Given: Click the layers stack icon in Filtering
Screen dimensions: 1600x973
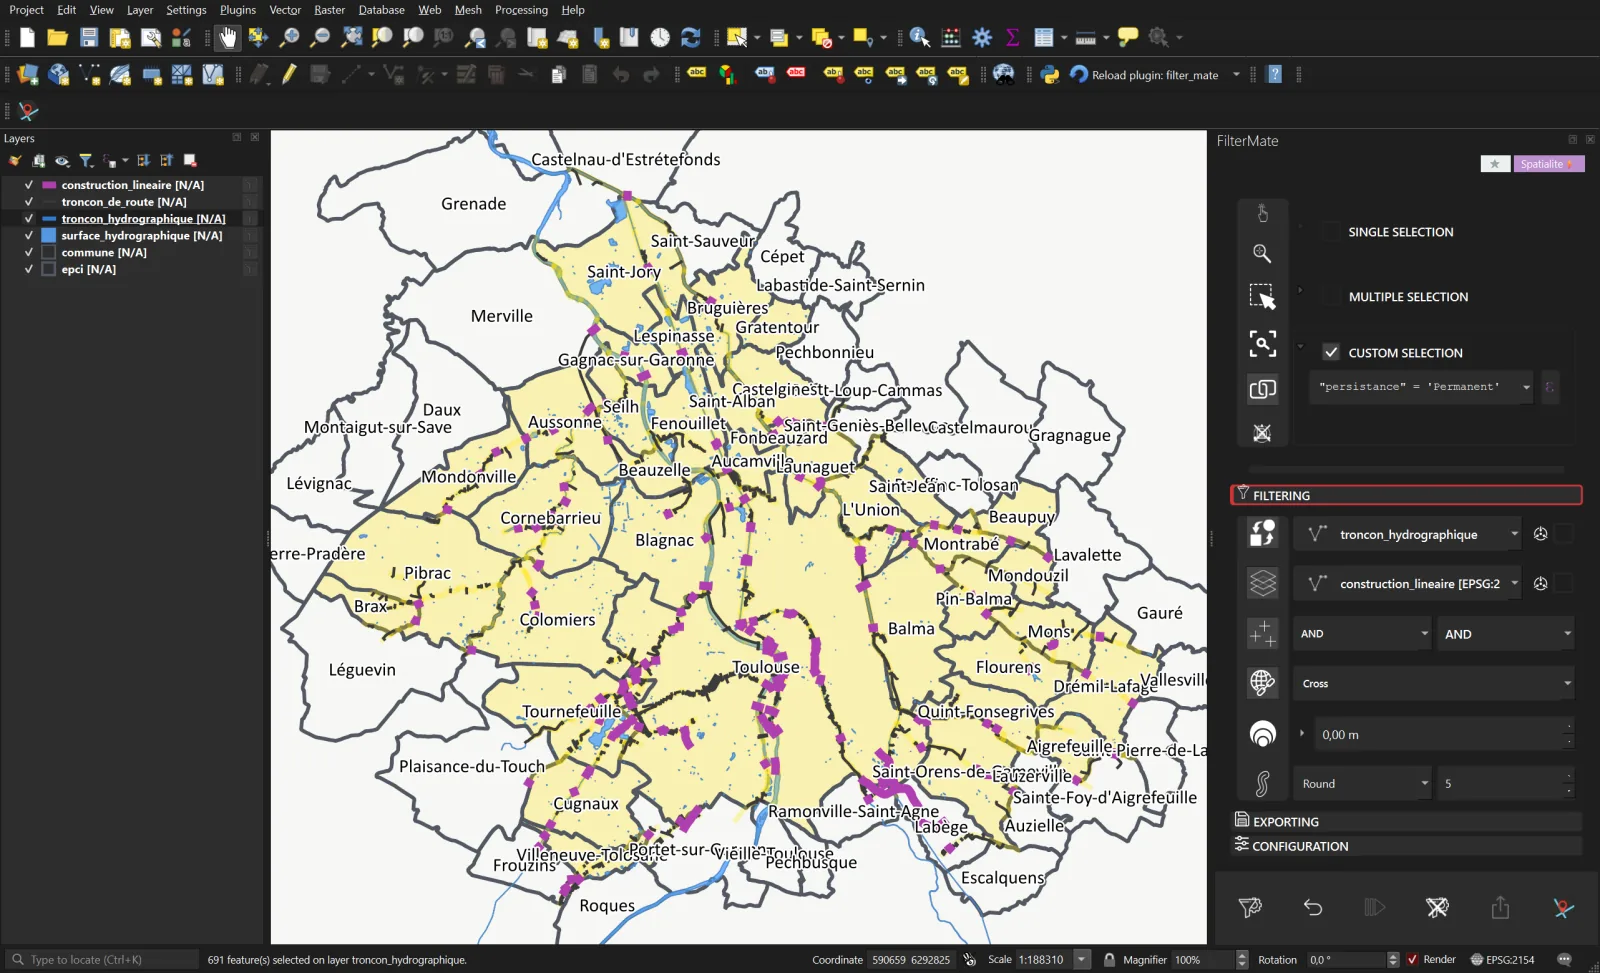Looking at the screenshot, I should pos(1263,583).
